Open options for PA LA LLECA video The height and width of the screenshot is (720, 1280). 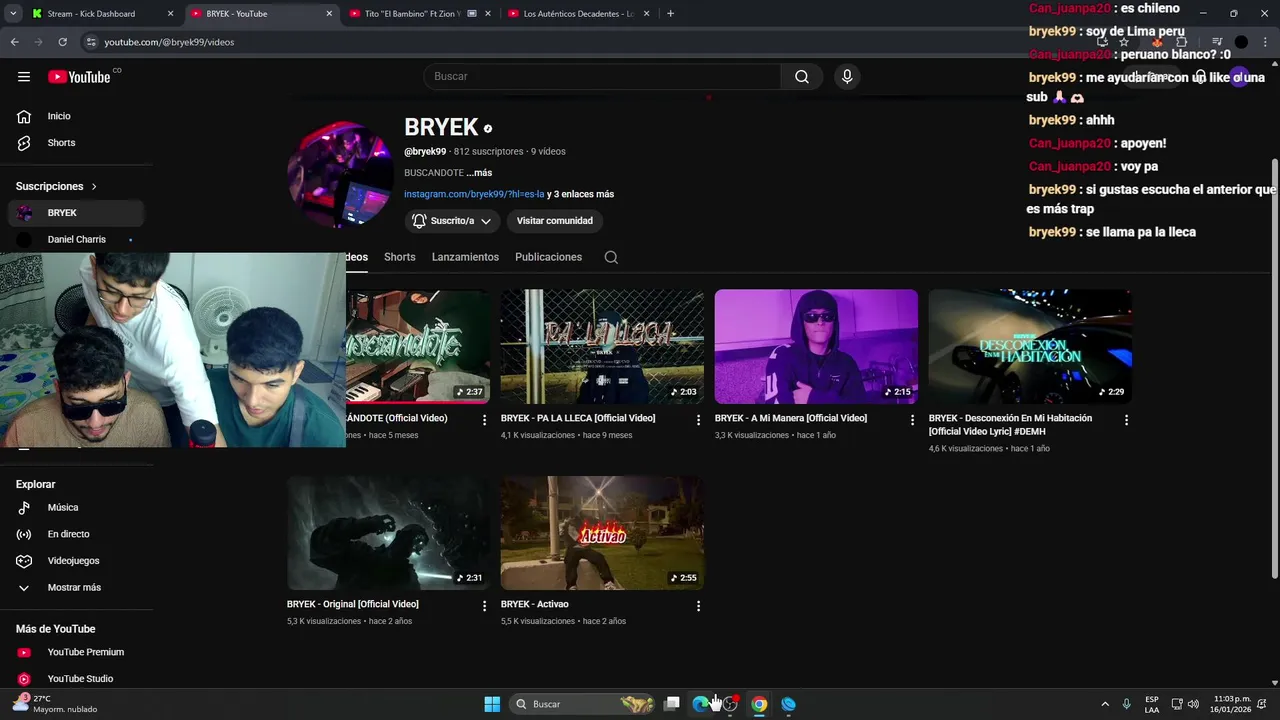coord(698,420)
